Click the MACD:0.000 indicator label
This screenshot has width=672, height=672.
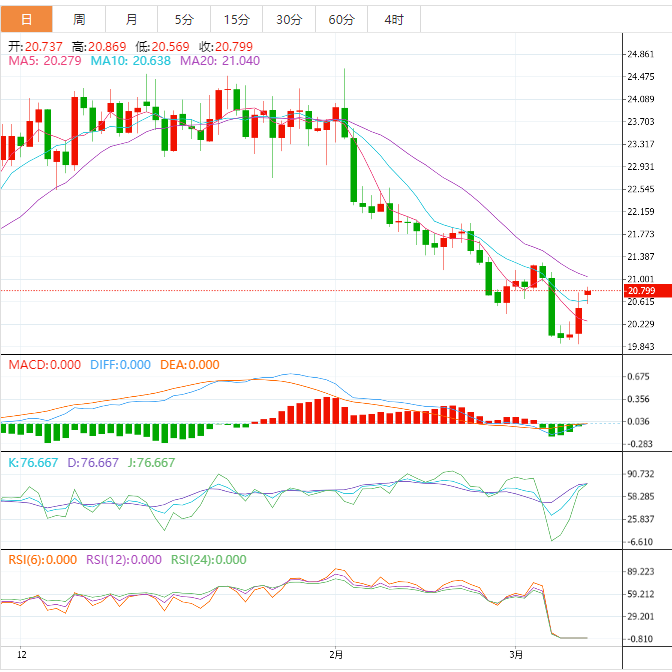pyautogui.click(x=45, y=365)
